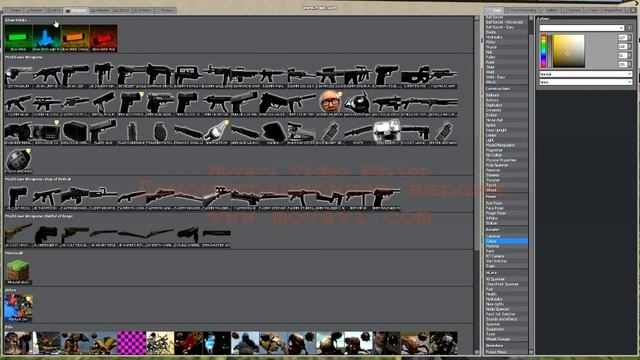This screenshot has height=360, width=640.
Task: Choose the round mine icon in fourth row
Action: pyautogui.click(x=18, y=160)
